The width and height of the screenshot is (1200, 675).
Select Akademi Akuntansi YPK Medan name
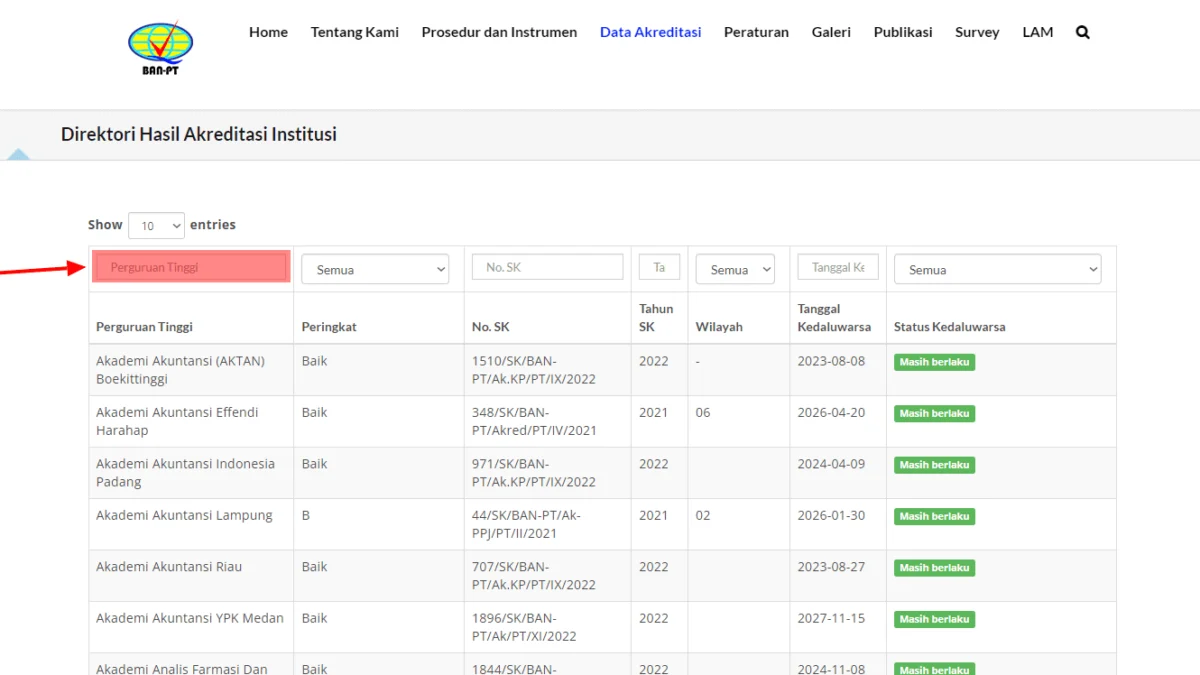pos(190,618)
